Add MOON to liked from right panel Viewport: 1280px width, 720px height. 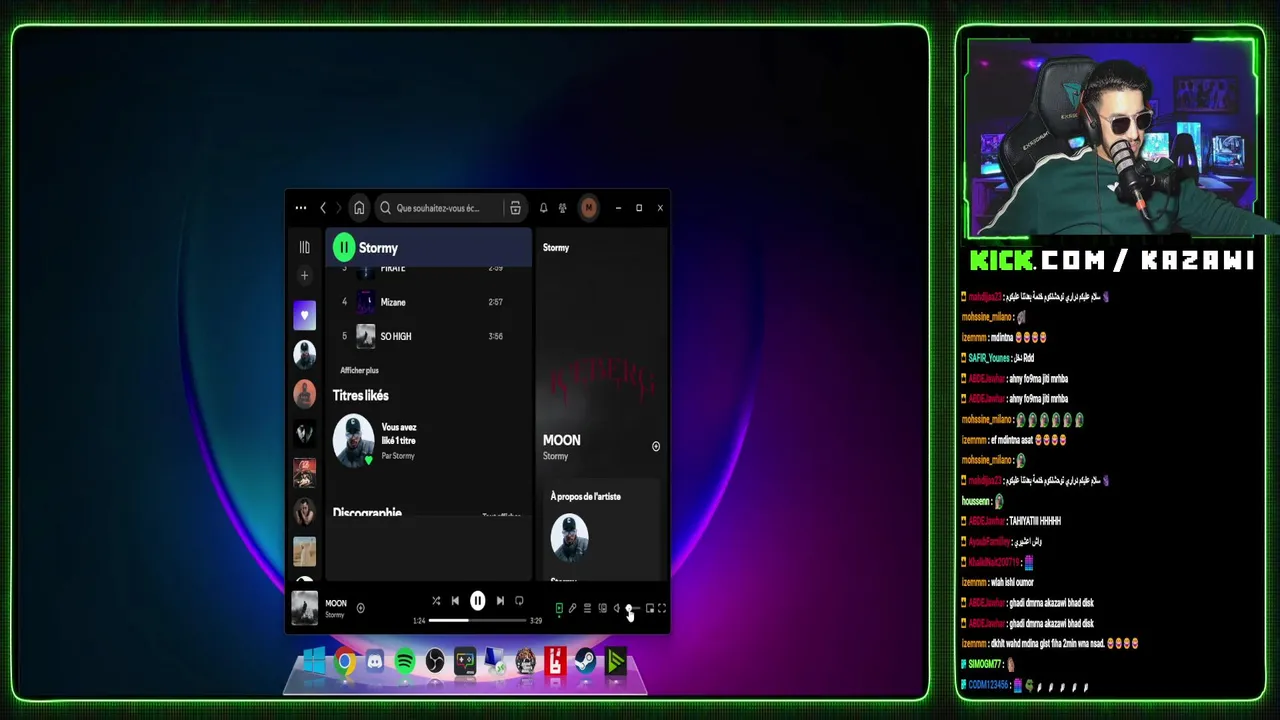(x=656, y=446)
